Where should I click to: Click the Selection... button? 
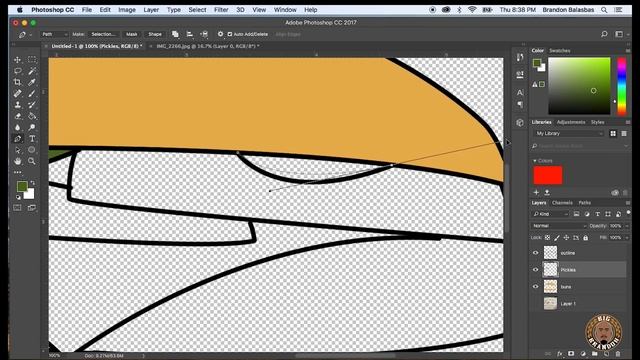103,34
